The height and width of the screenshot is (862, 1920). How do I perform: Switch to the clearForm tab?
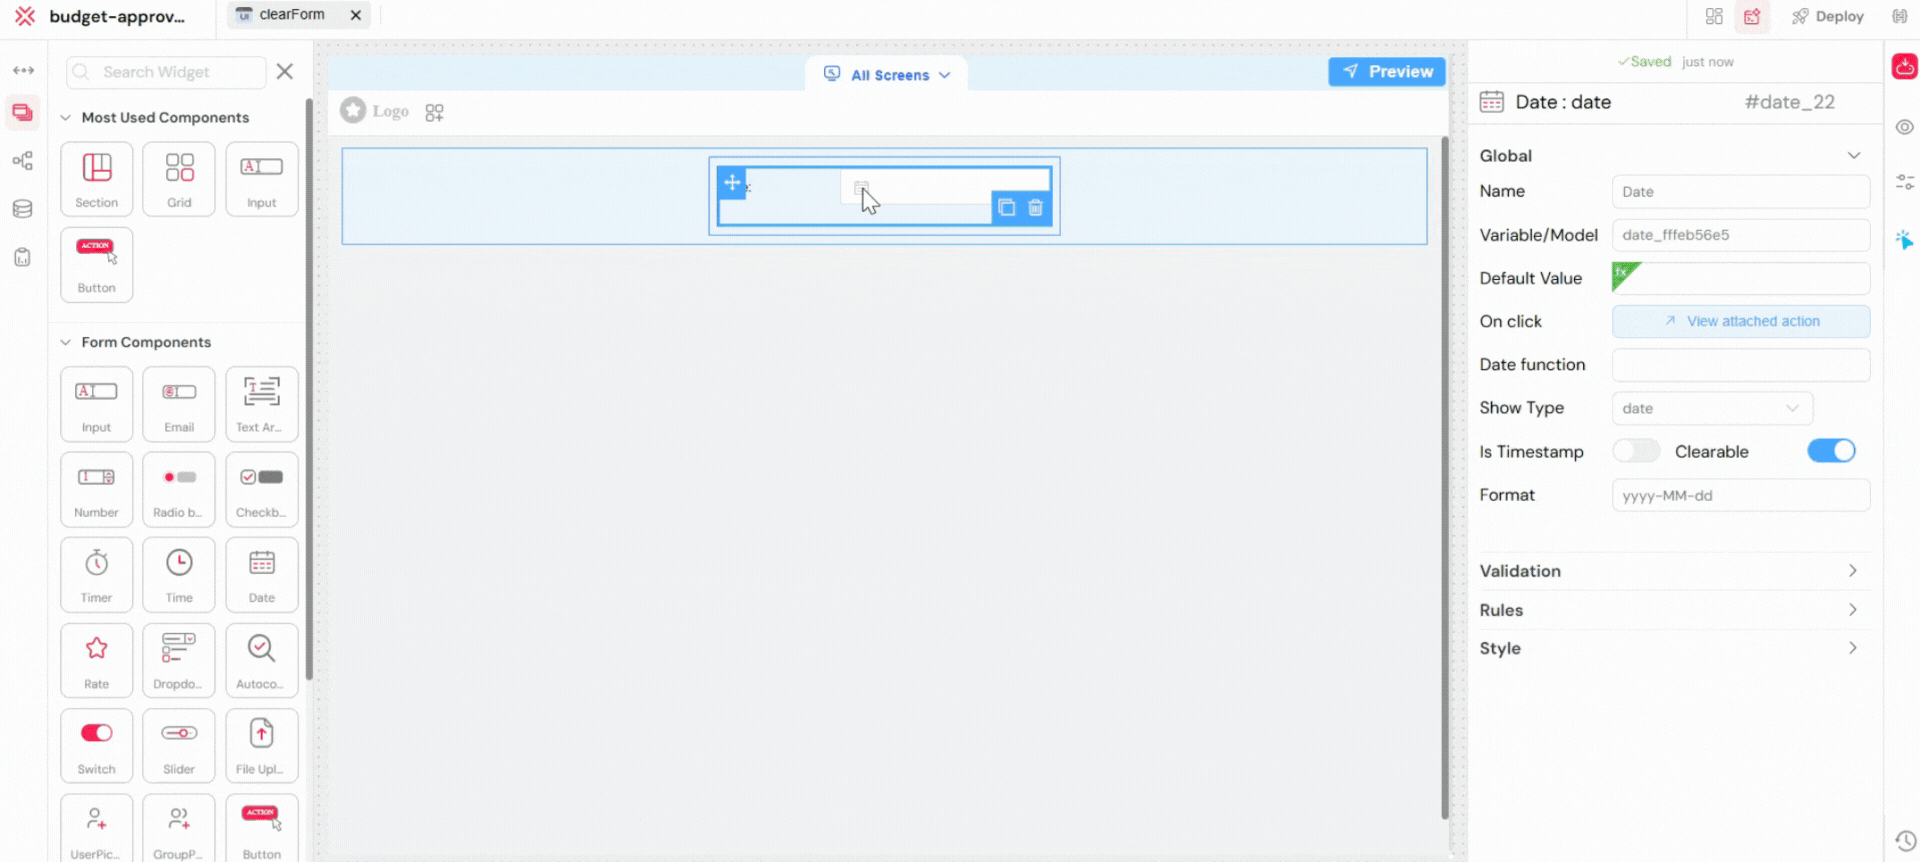pyautogui.click(x=291, y=15)
